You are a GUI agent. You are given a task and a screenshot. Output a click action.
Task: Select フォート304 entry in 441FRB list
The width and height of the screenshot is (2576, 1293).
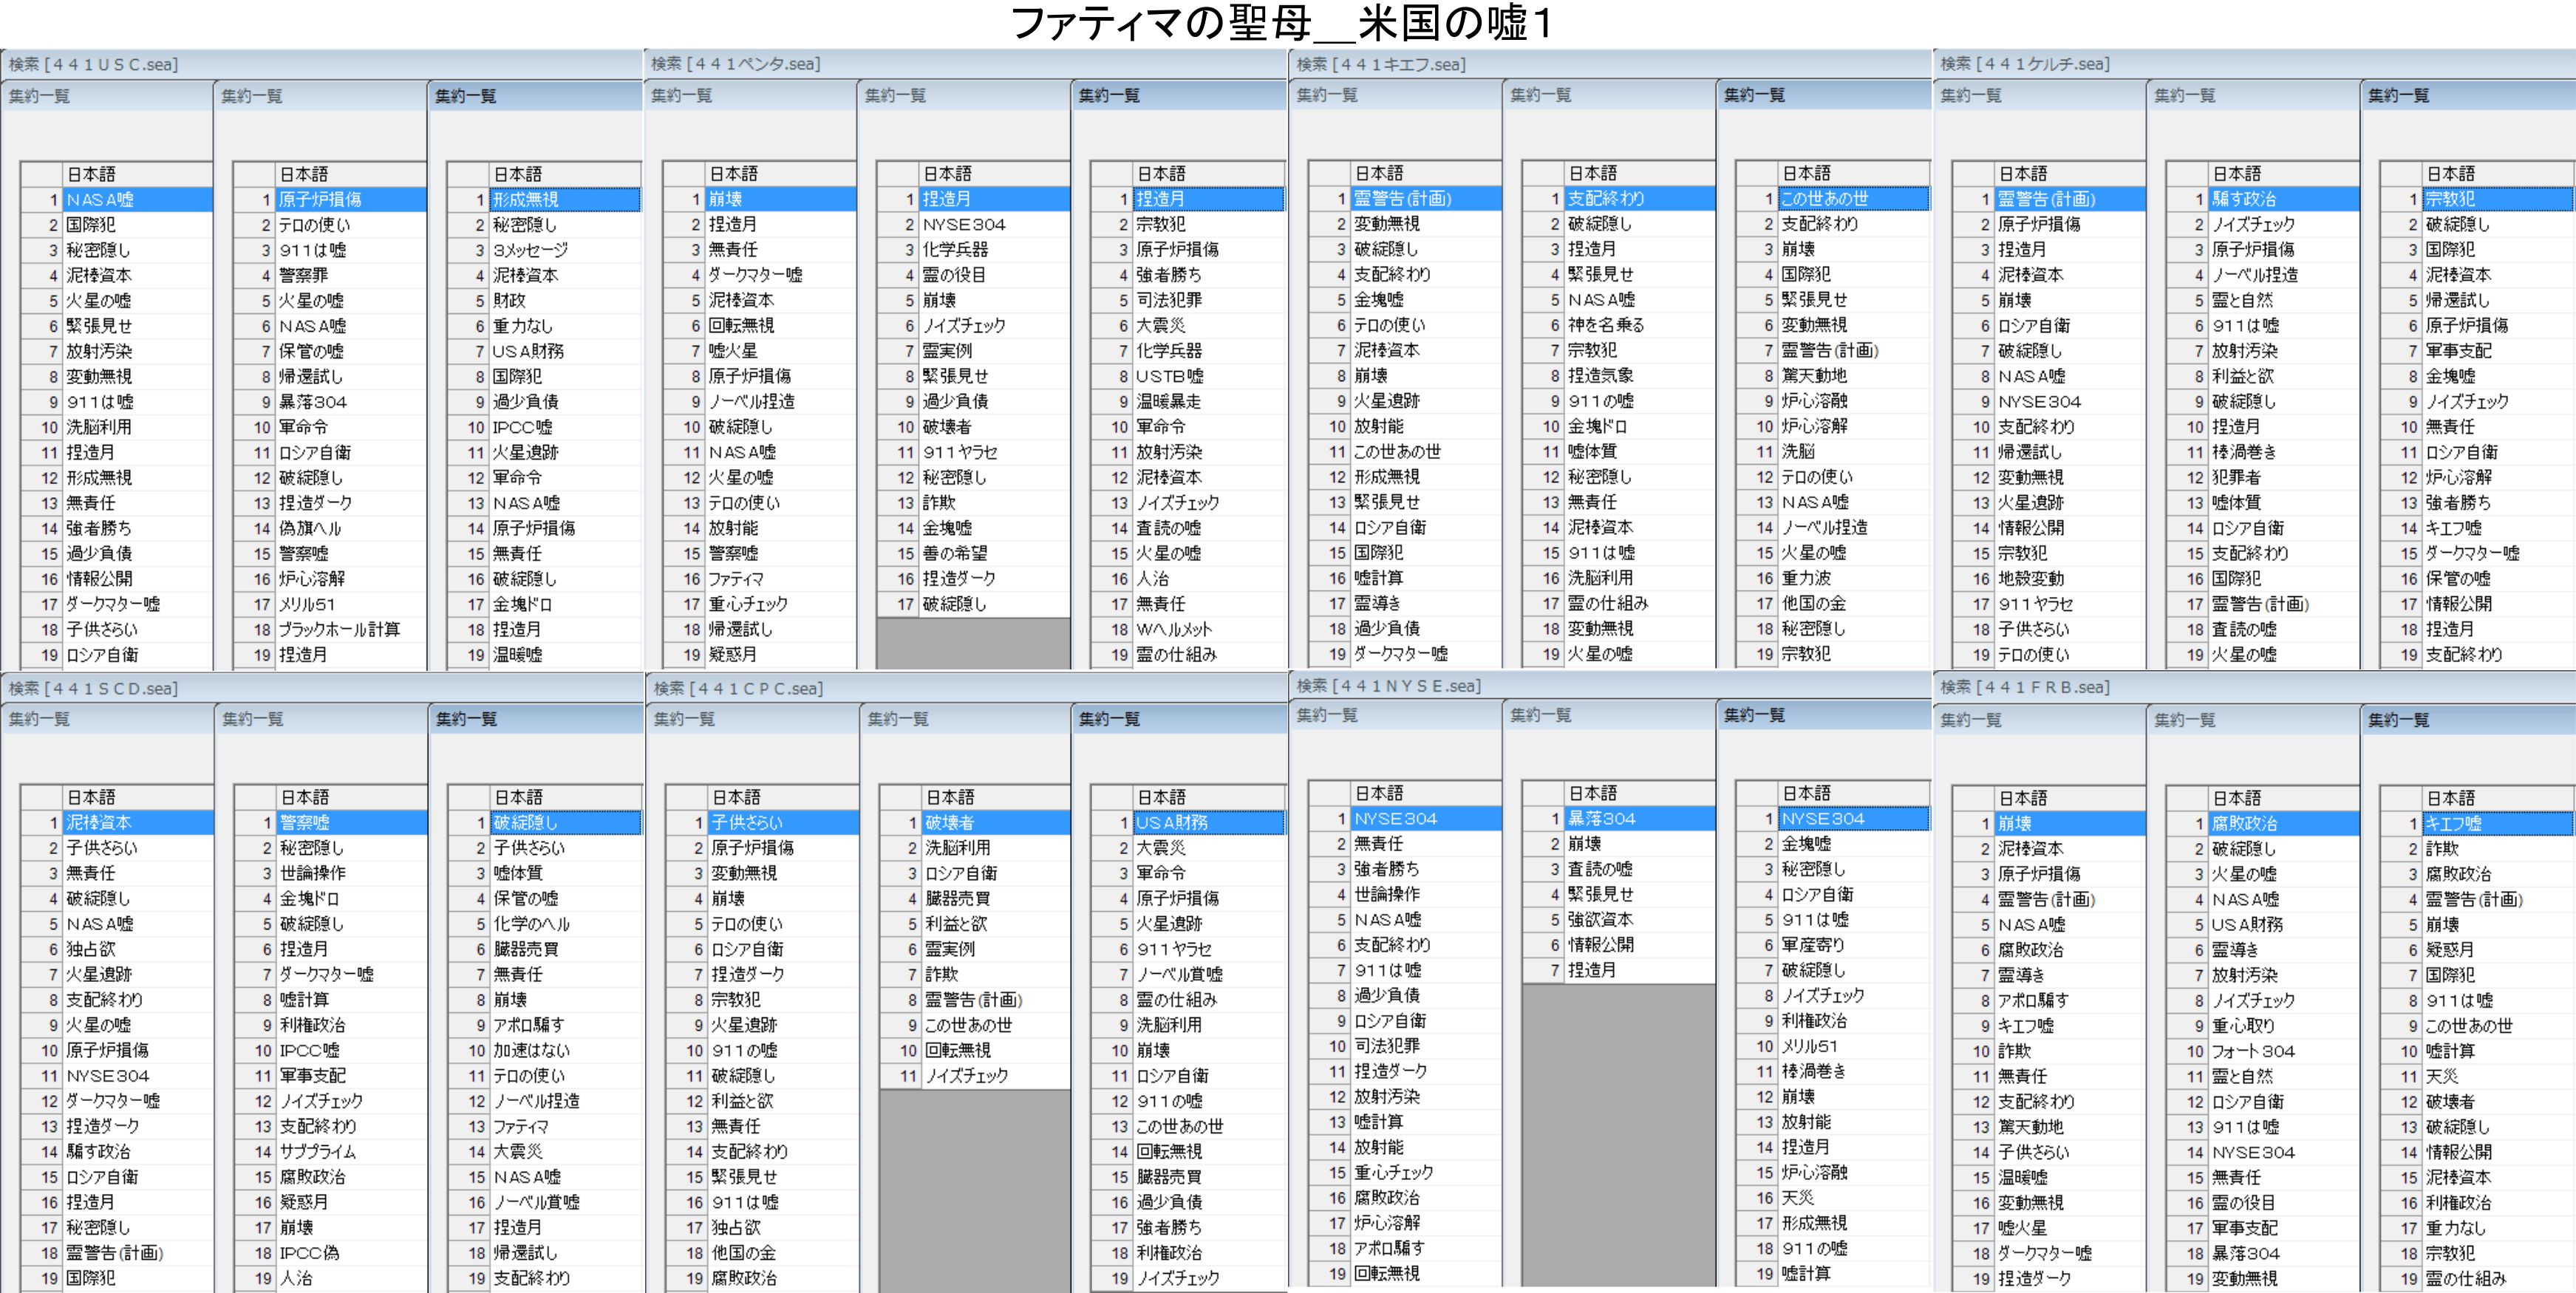2252,1051
